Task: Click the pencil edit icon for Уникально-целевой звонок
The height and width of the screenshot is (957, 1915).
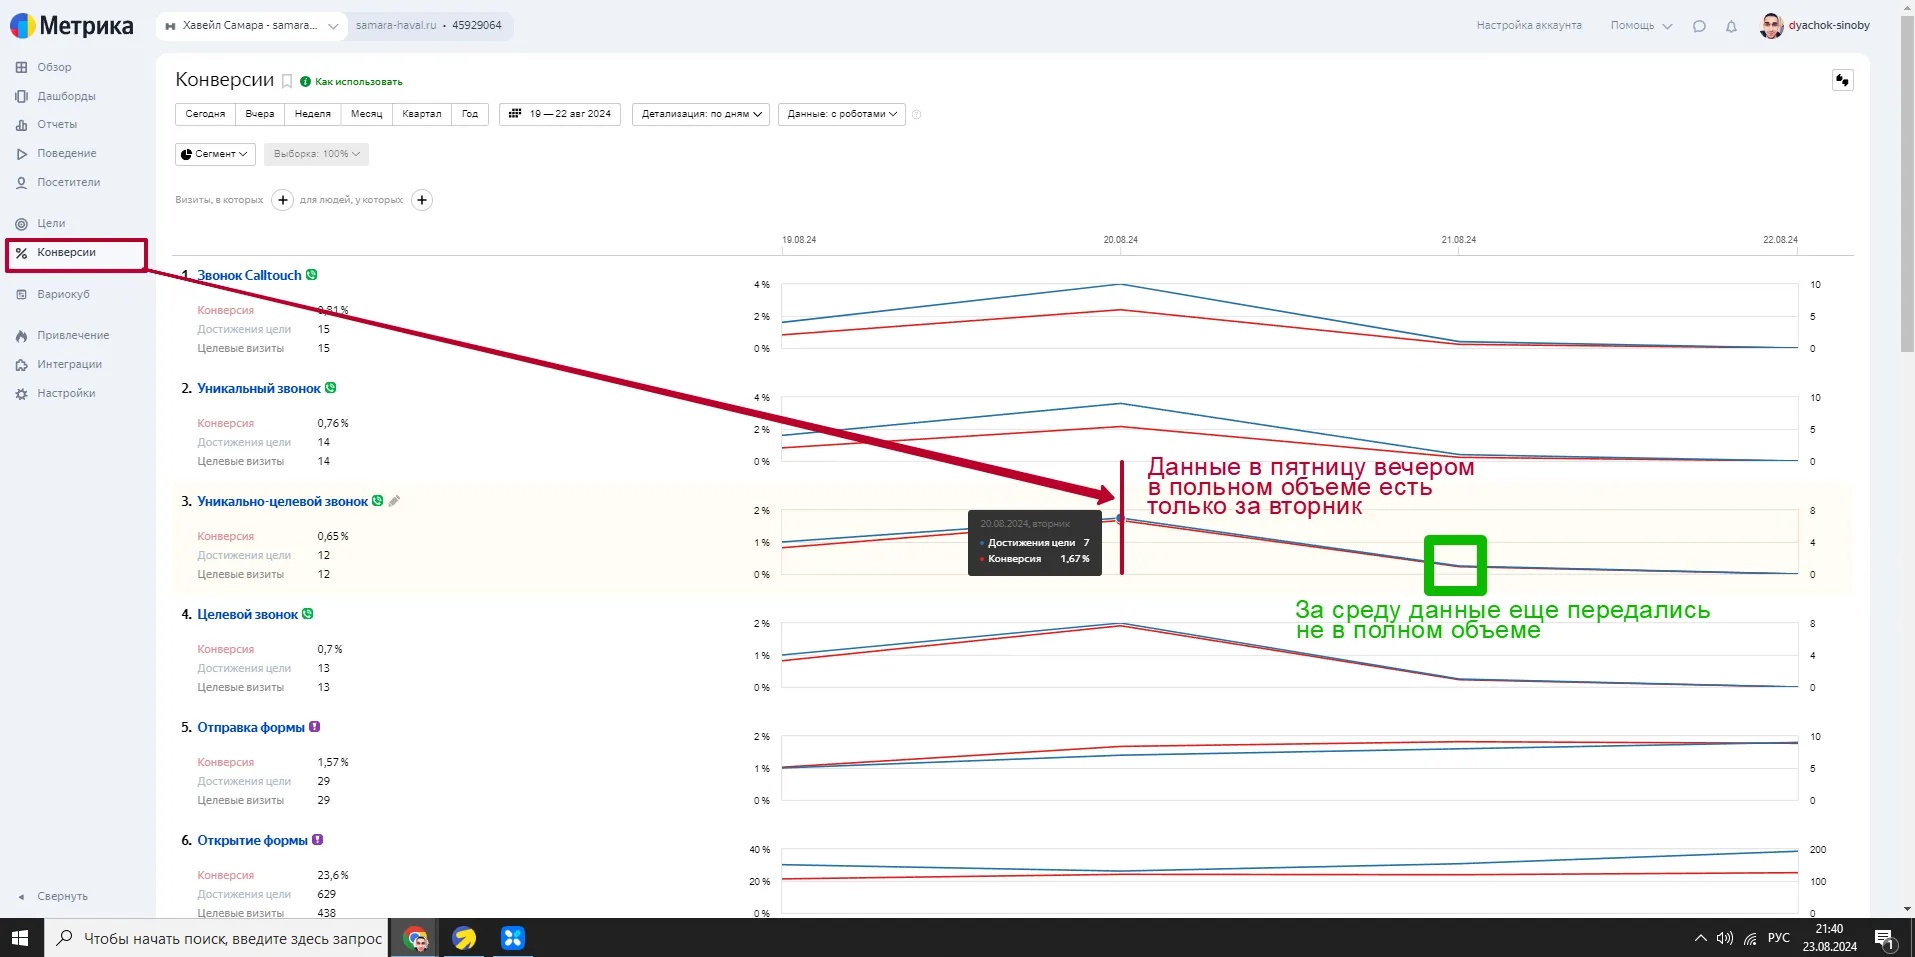Action: point(394,501)
